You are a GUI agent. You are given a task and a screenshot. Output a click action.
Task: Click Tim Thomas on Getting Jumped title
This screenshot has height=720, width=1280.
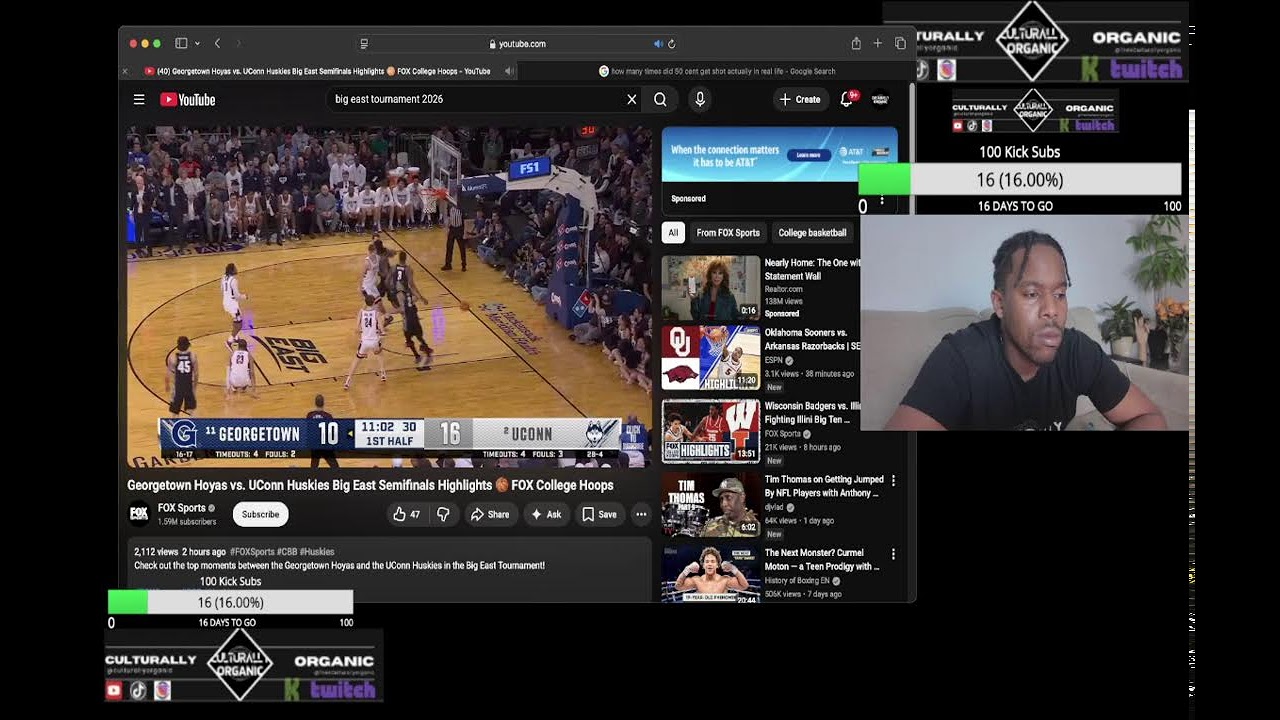(x=823, y=486)
